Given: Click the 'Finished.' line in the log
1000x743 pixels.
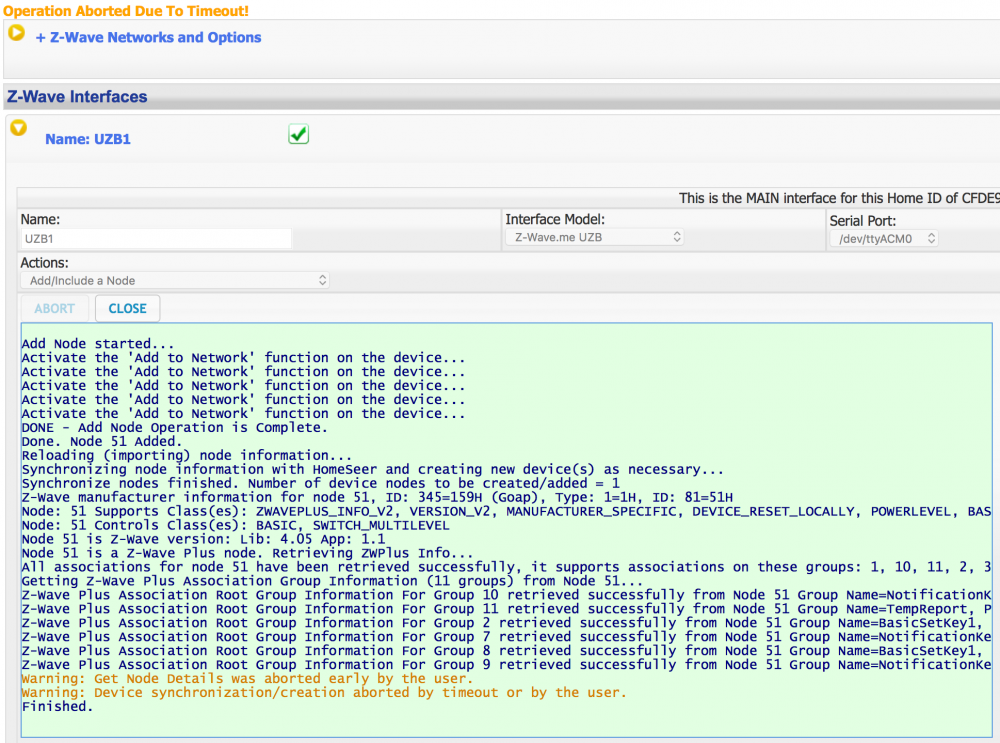Looking at the screenshot, I should tap(57, 707).
